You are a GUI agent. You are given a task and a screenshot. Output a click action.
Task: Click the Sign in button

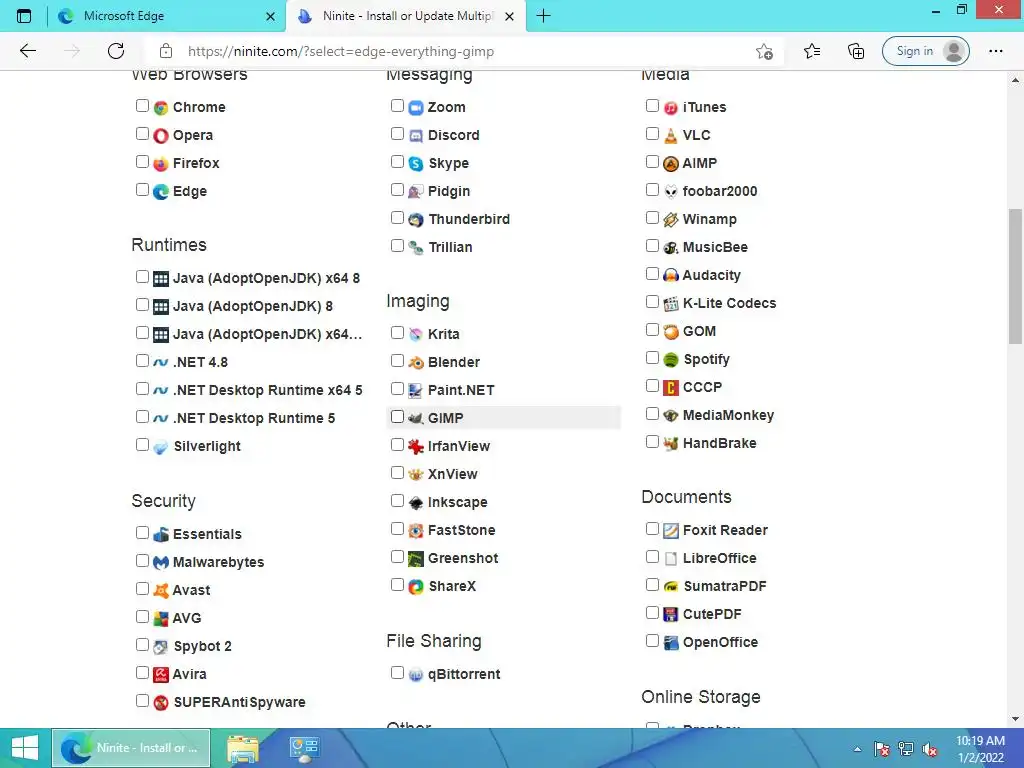click(925, 51)
